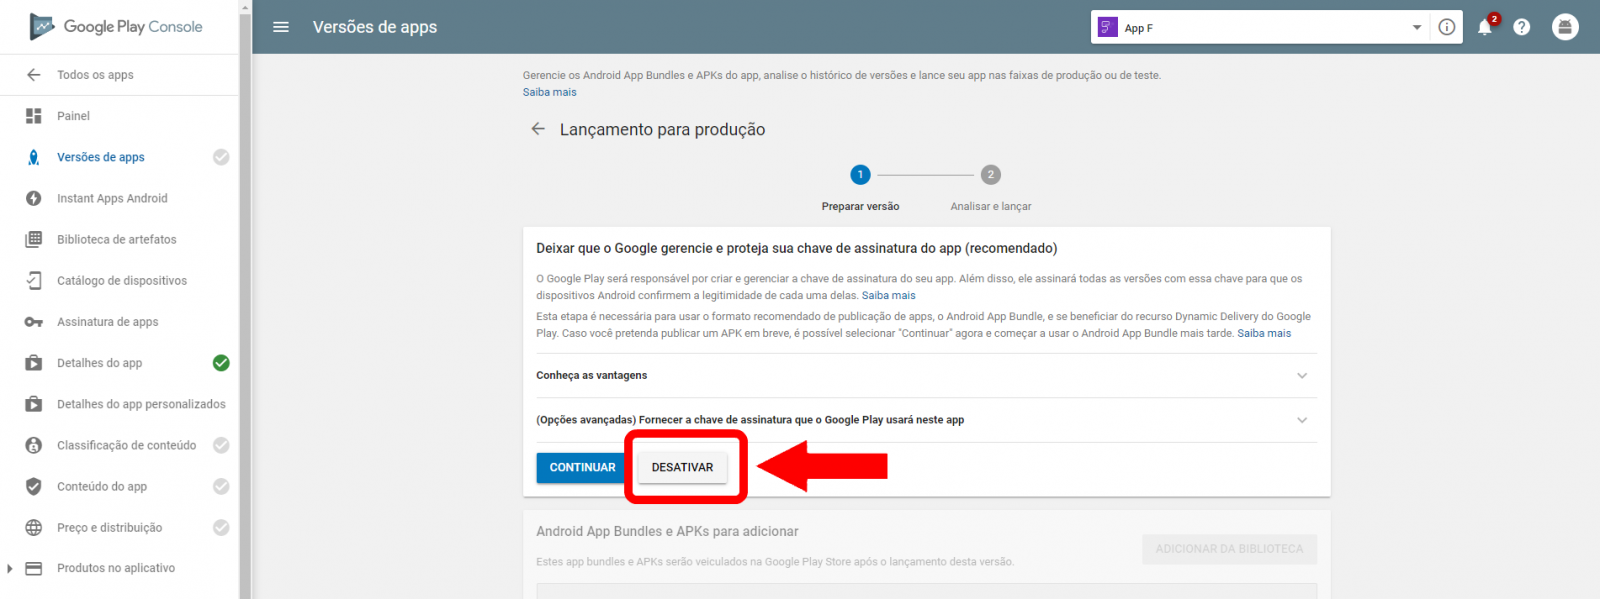Open the help question mark icon
This screenshot has width=1600, height=599.
pos(1522,27)
